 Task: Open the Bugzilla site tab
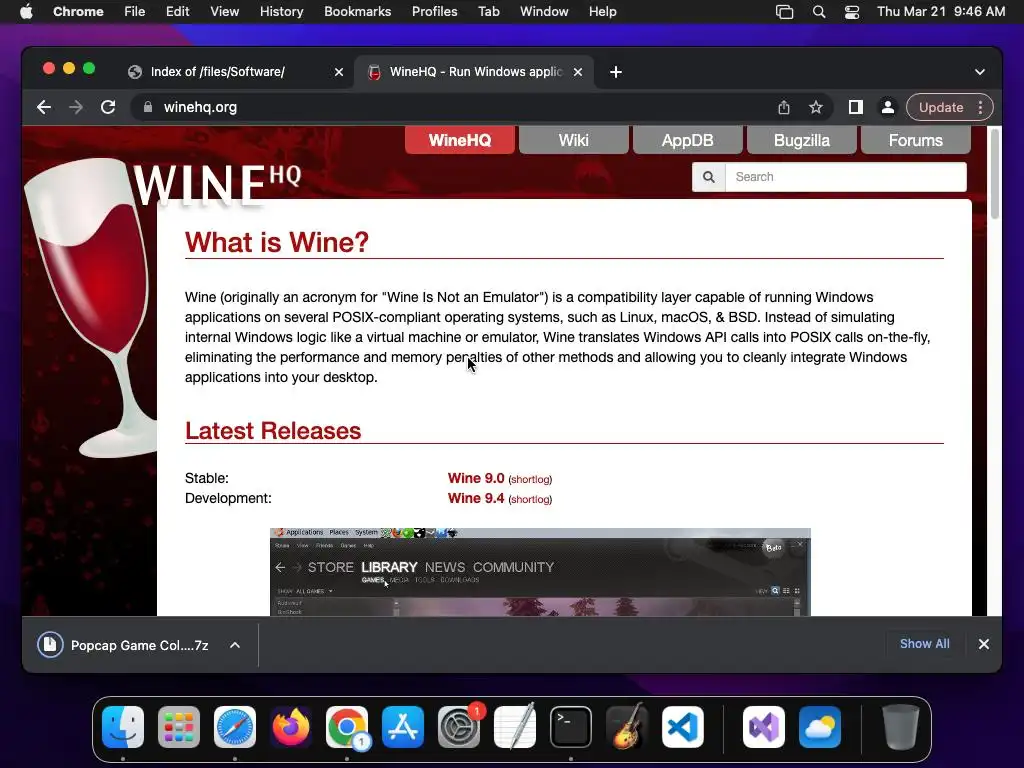point(801,140)
